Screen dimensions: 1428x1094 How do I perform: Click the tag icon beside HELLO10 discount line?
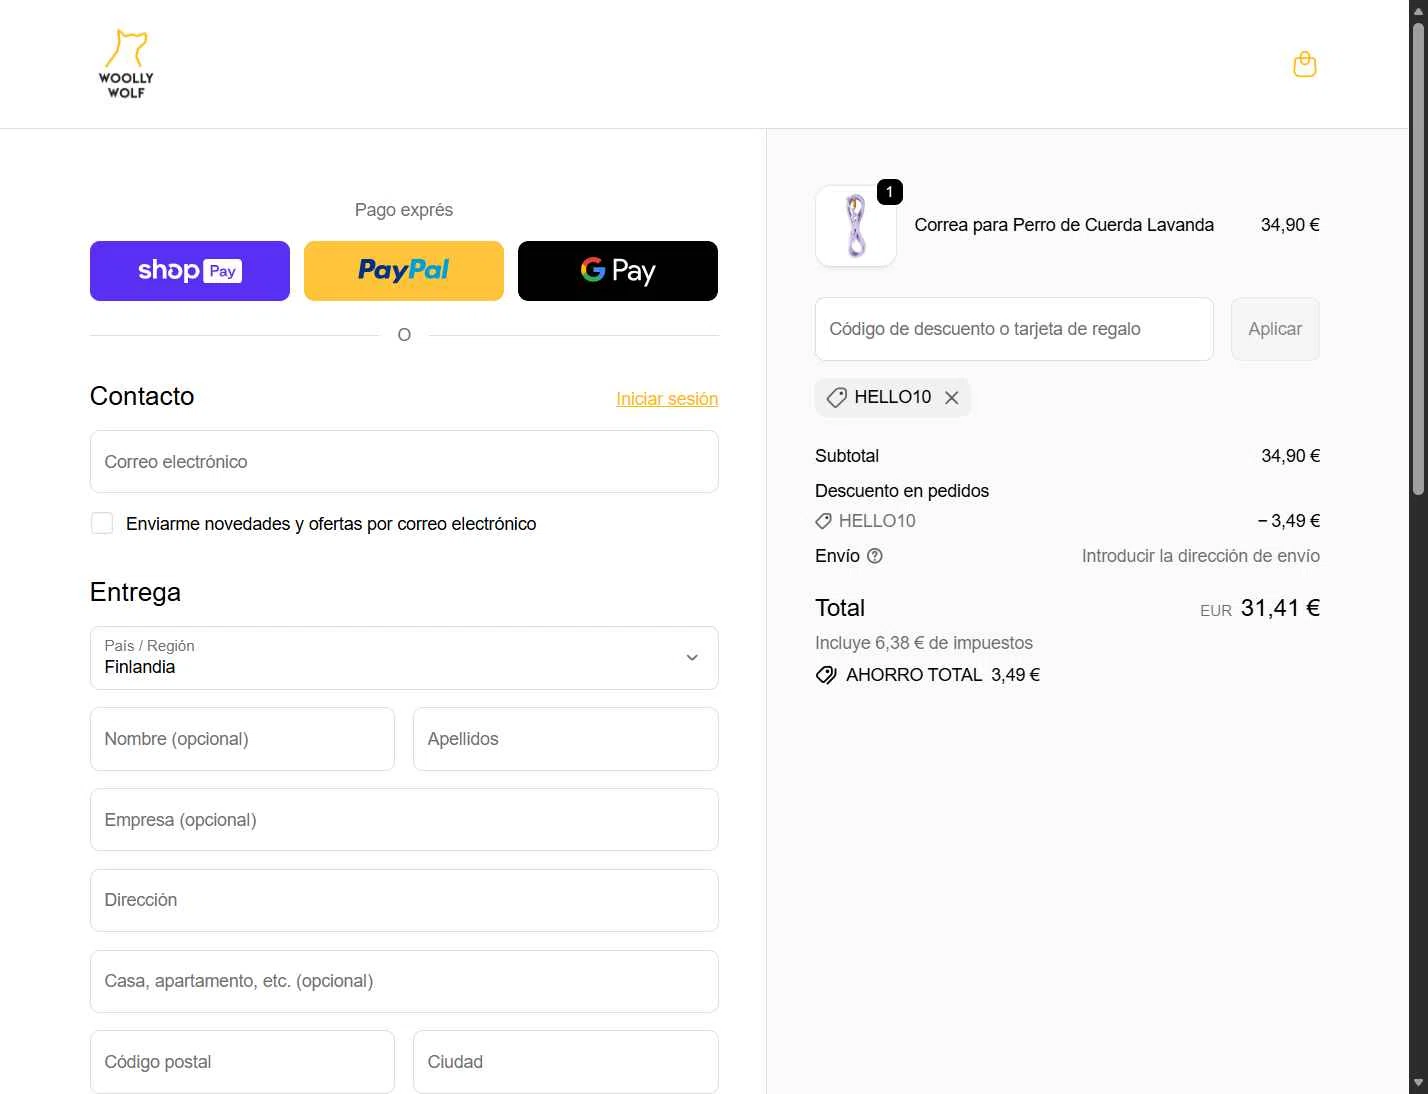[x=823, y=521]
